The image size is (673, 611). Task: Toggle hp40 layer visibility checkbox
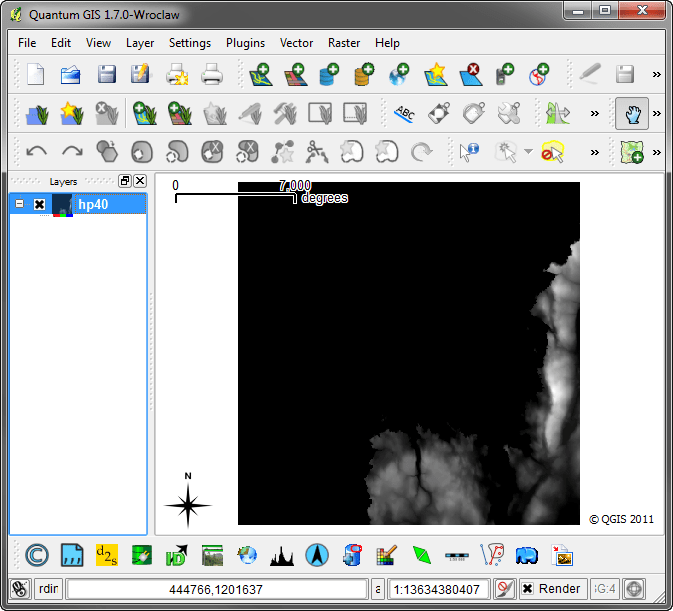pyautogui.click(x=39, y=204)
